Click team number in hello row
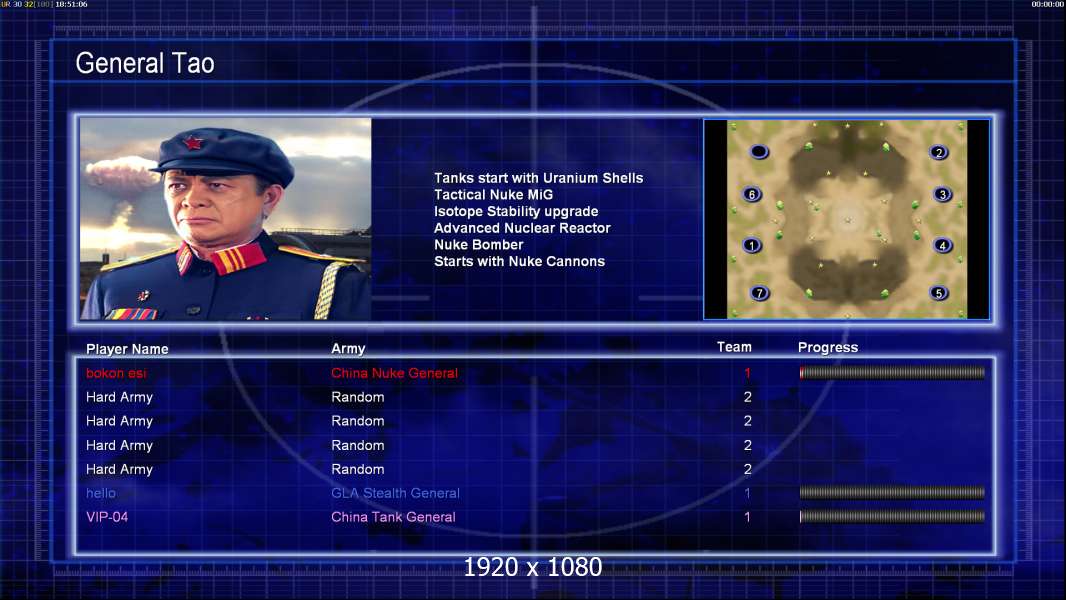Image resolution: width=1066 pixels, height=600 pixels. coord(747,493)
